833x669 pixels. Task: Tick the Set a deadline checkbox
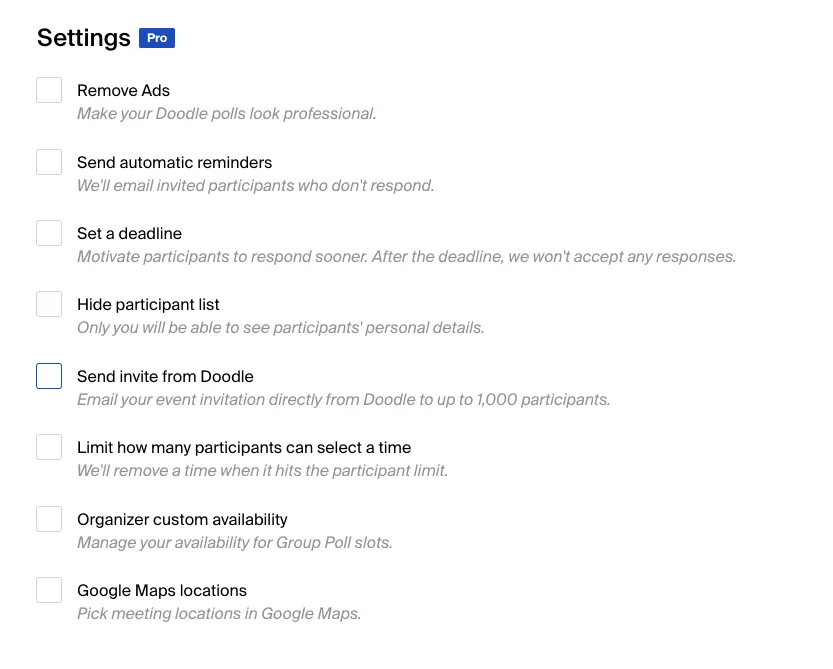tap(49, 233)
